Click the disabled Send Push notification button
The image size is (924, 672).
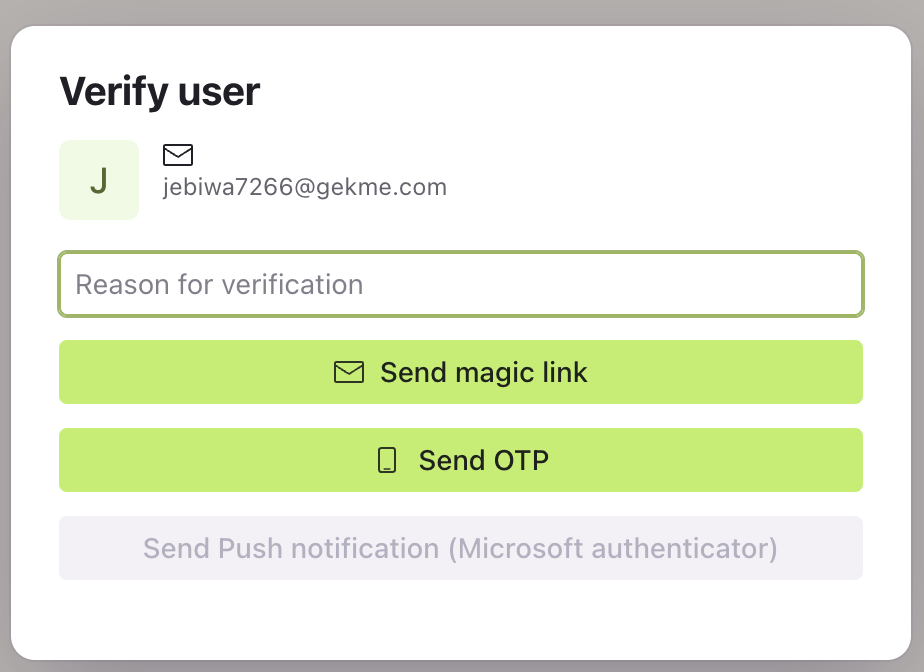click(460, 548)
